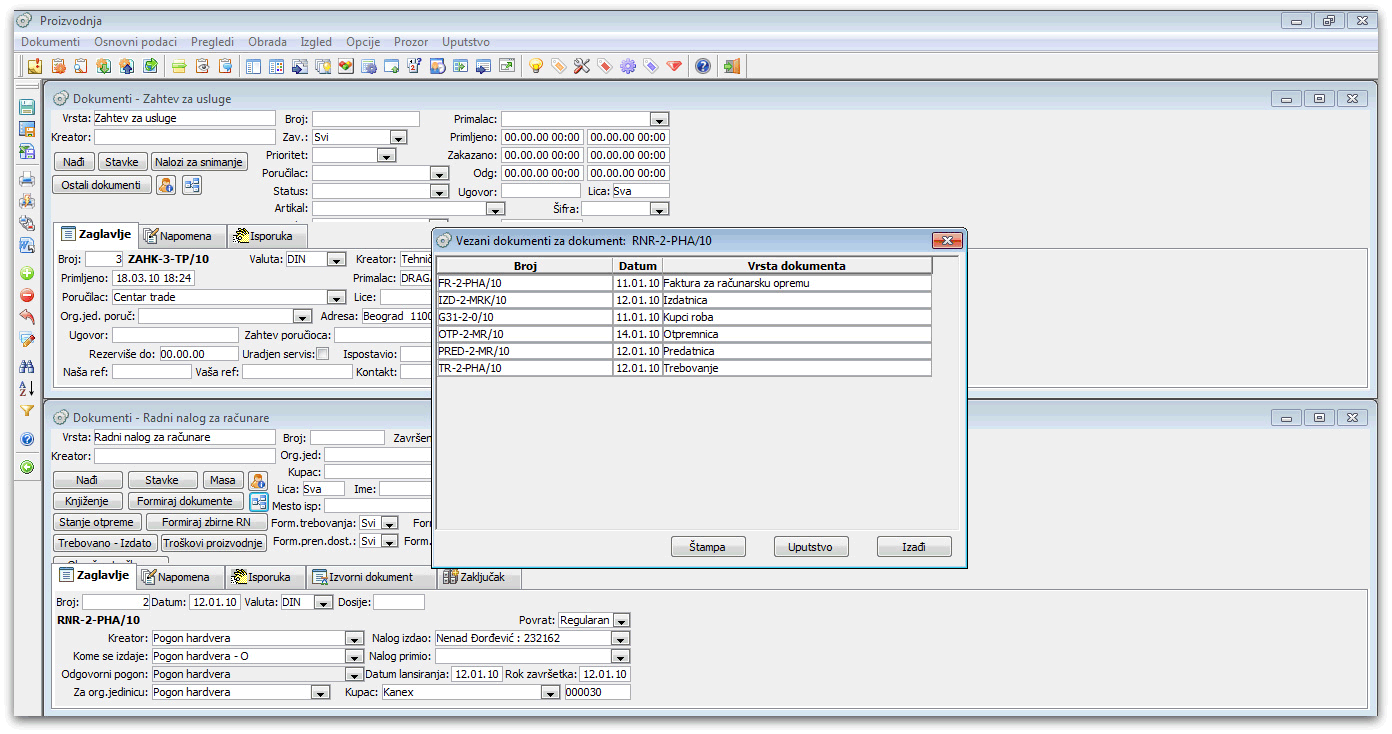Expand the Valuta dropdown in Radni nalog
This screenshot has height=734, width=1392.
(x=323, y=603)
